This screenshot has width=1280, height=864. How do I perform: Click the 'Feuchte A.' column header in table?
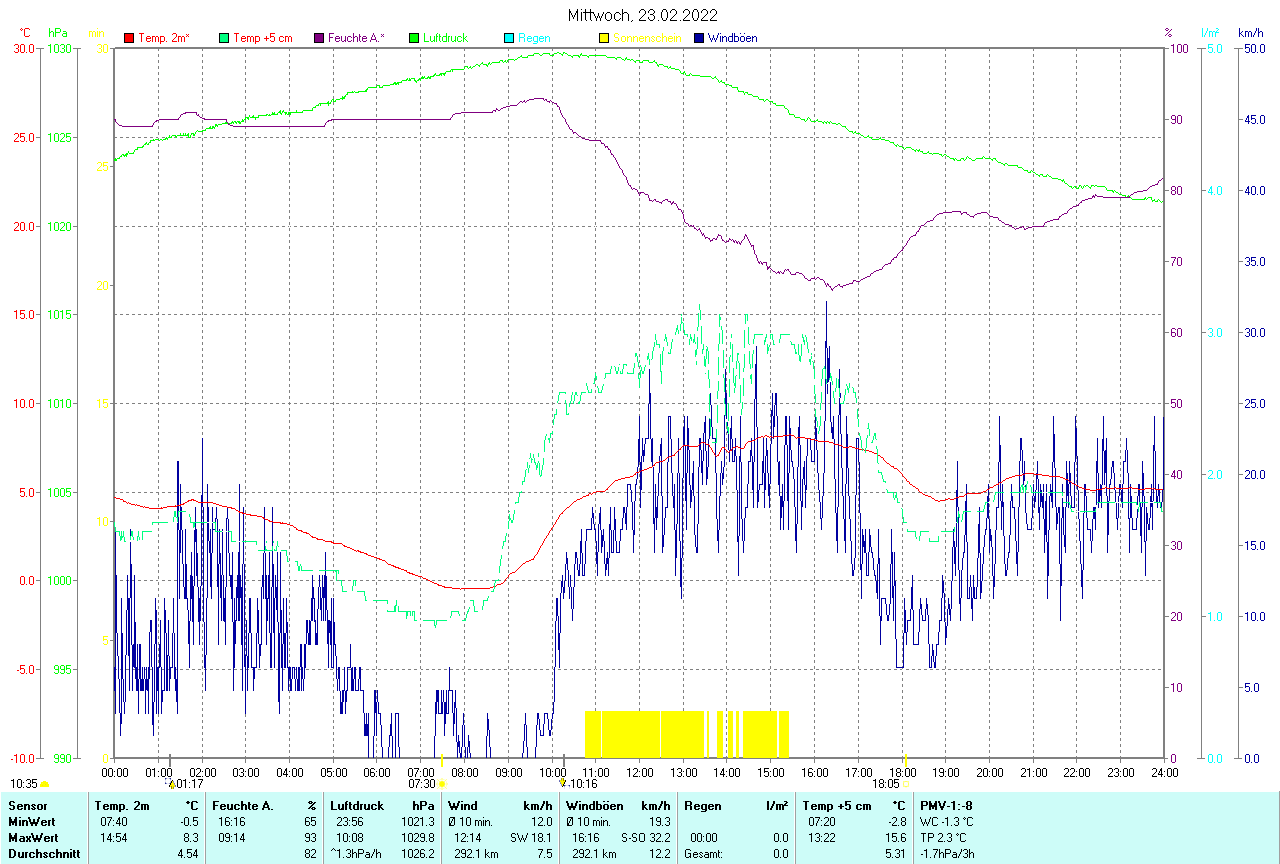(x=242, y=805)
